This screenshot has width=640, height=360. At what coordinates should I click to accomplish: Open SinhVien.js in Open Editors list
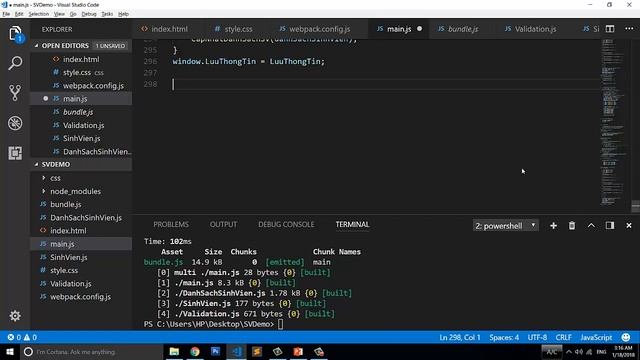(81, 138)
